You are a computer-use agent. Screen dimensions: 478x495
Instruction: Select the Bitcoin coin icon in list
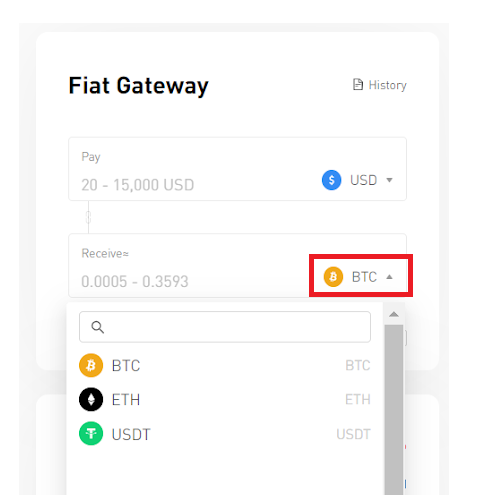(91, 365)
